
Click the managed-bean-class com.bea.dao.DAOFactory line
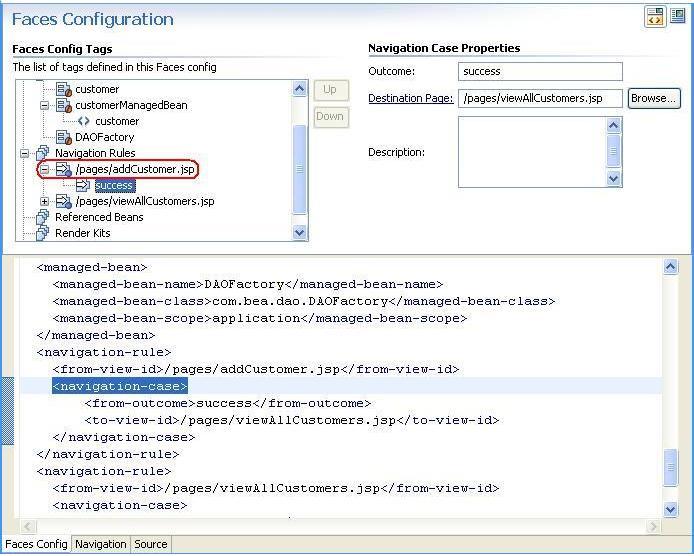304,301
